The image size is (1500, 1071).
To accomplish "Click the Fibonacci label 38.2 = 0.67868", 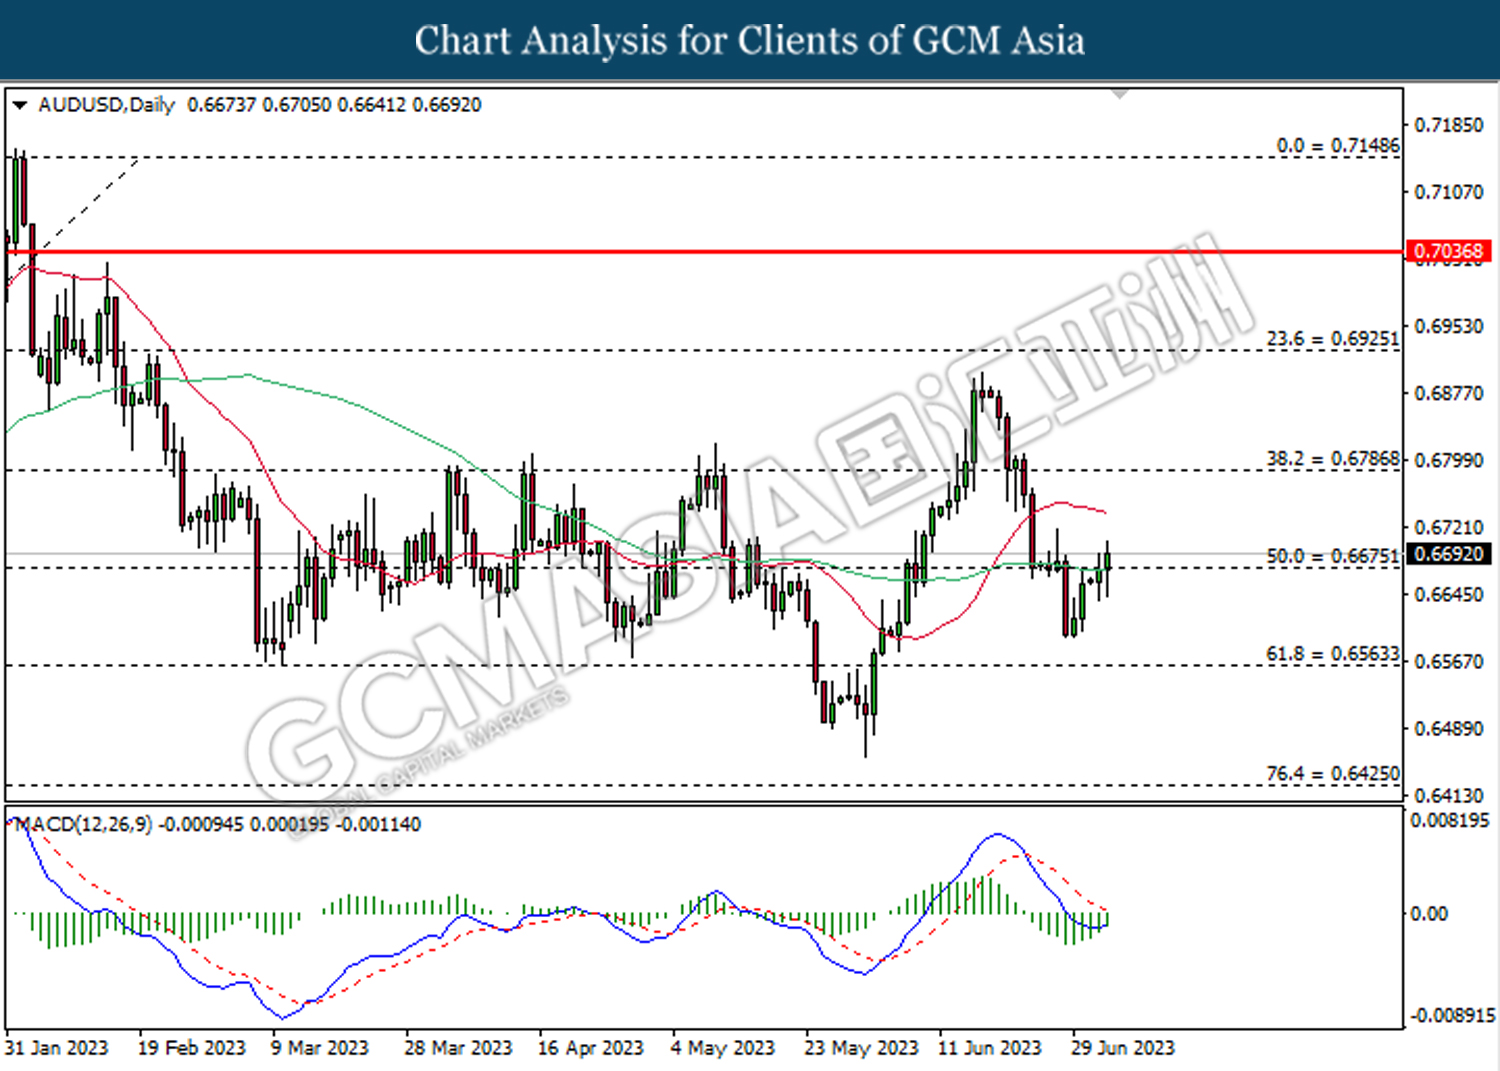I will 1333,459.
